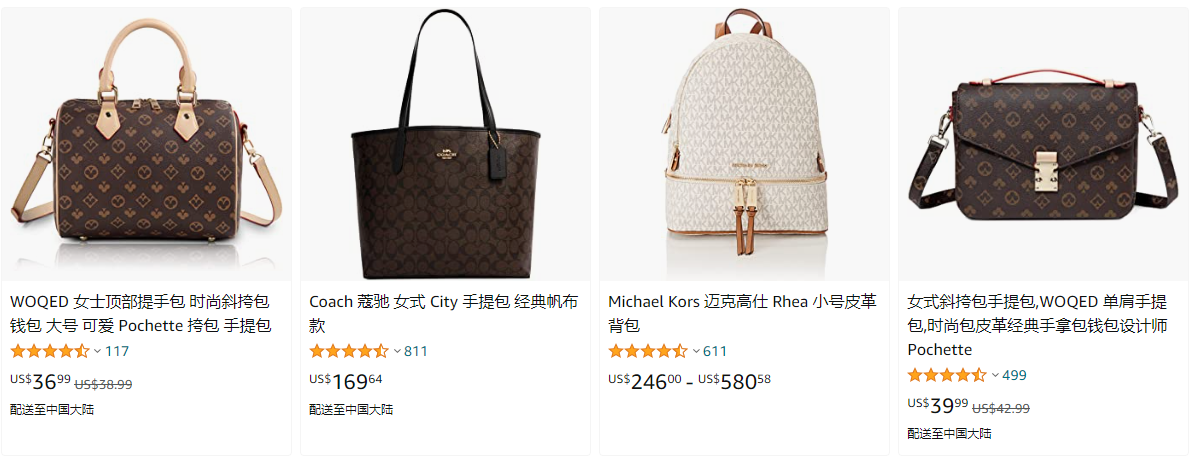This screenshot has height=460, width=1199.
Task: Open the Coach 蔻驰 女式 City 手提包 title
Action: [x=444, y=313]
